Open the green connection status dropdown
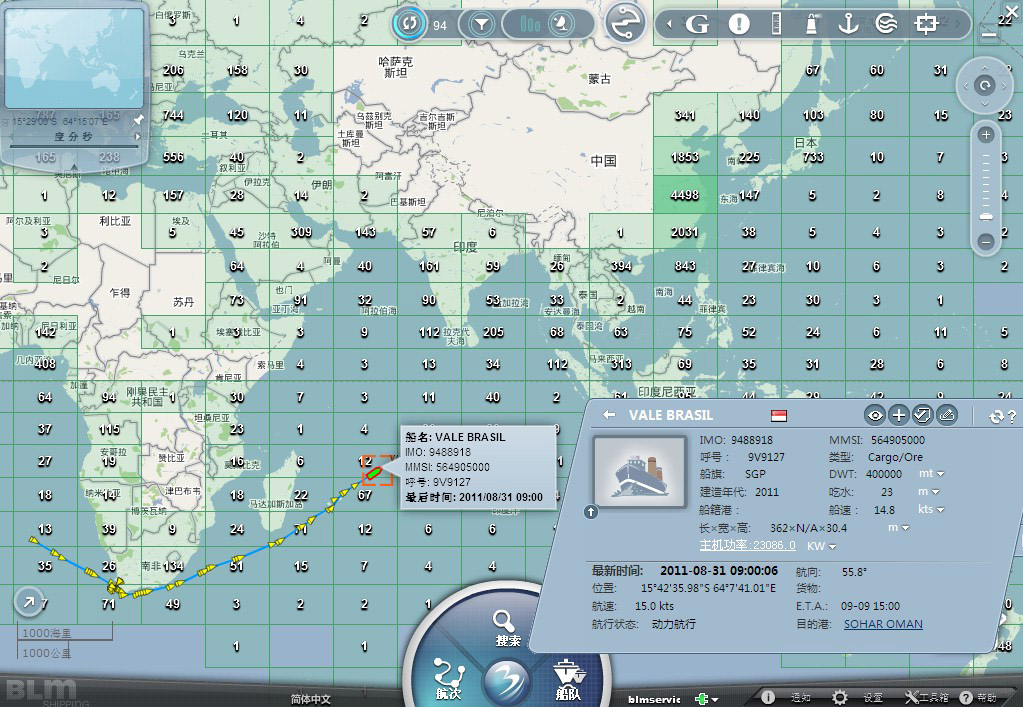This screenshot has height=707, width=1023. click(707, 699)
